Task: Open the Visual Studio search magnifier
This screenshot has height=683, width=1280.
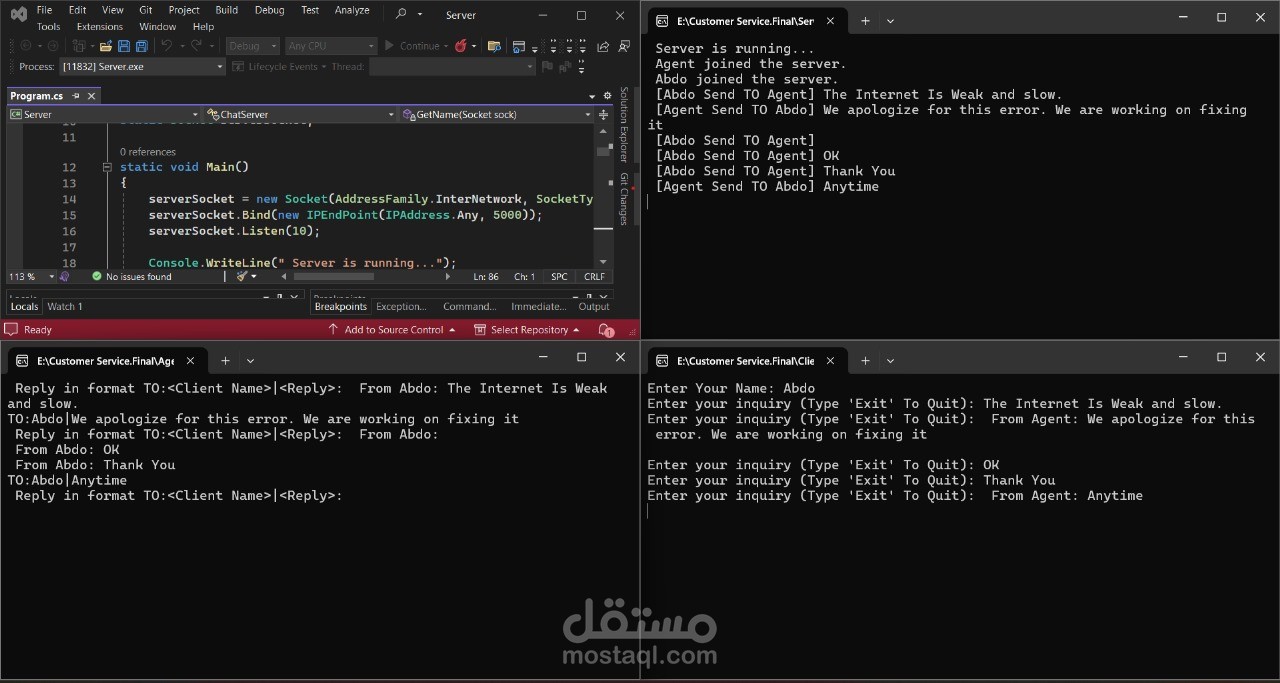Action: point(401,14)
